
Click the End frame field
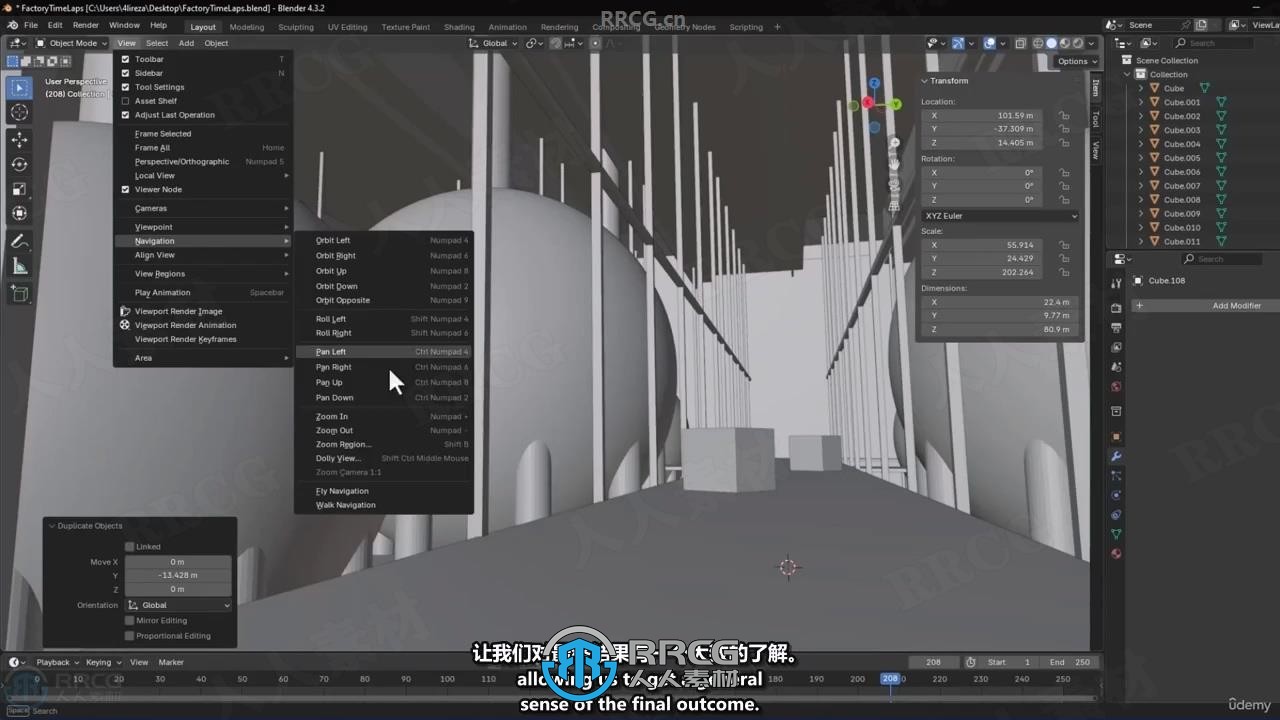click(1070, 662)
